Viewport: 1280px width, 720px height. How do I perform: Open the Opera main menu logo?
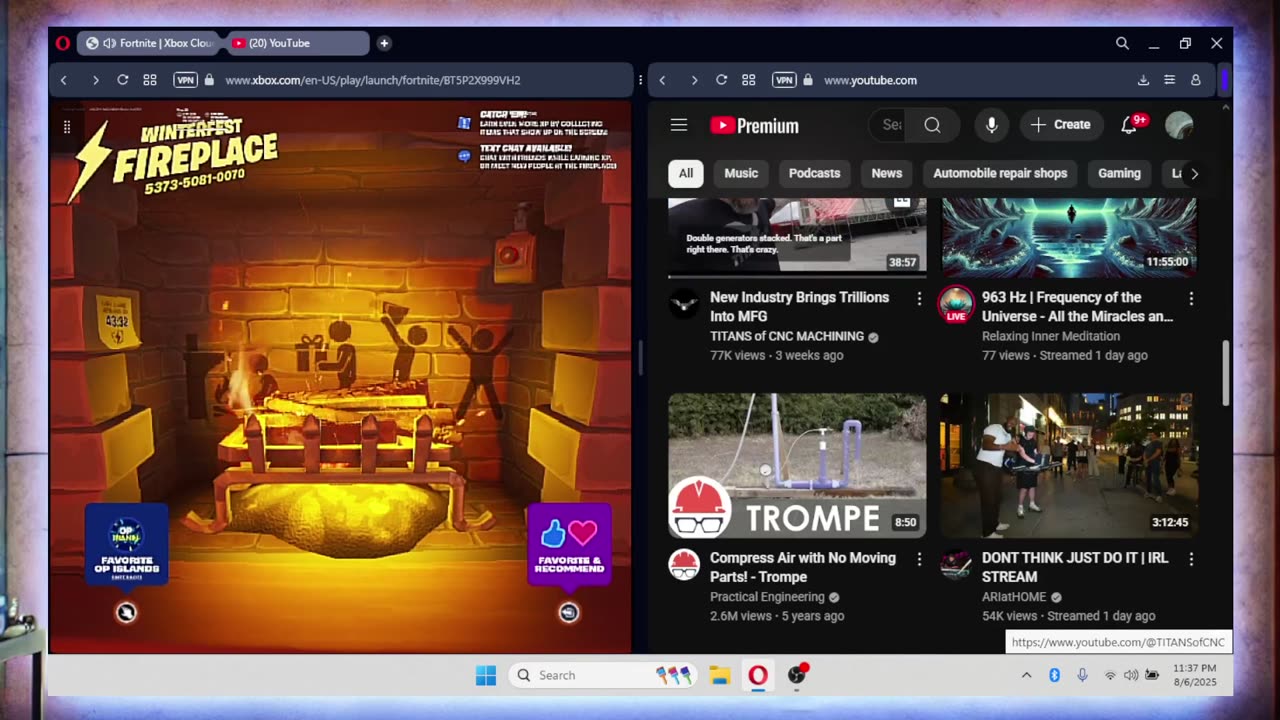coord(62,43)
